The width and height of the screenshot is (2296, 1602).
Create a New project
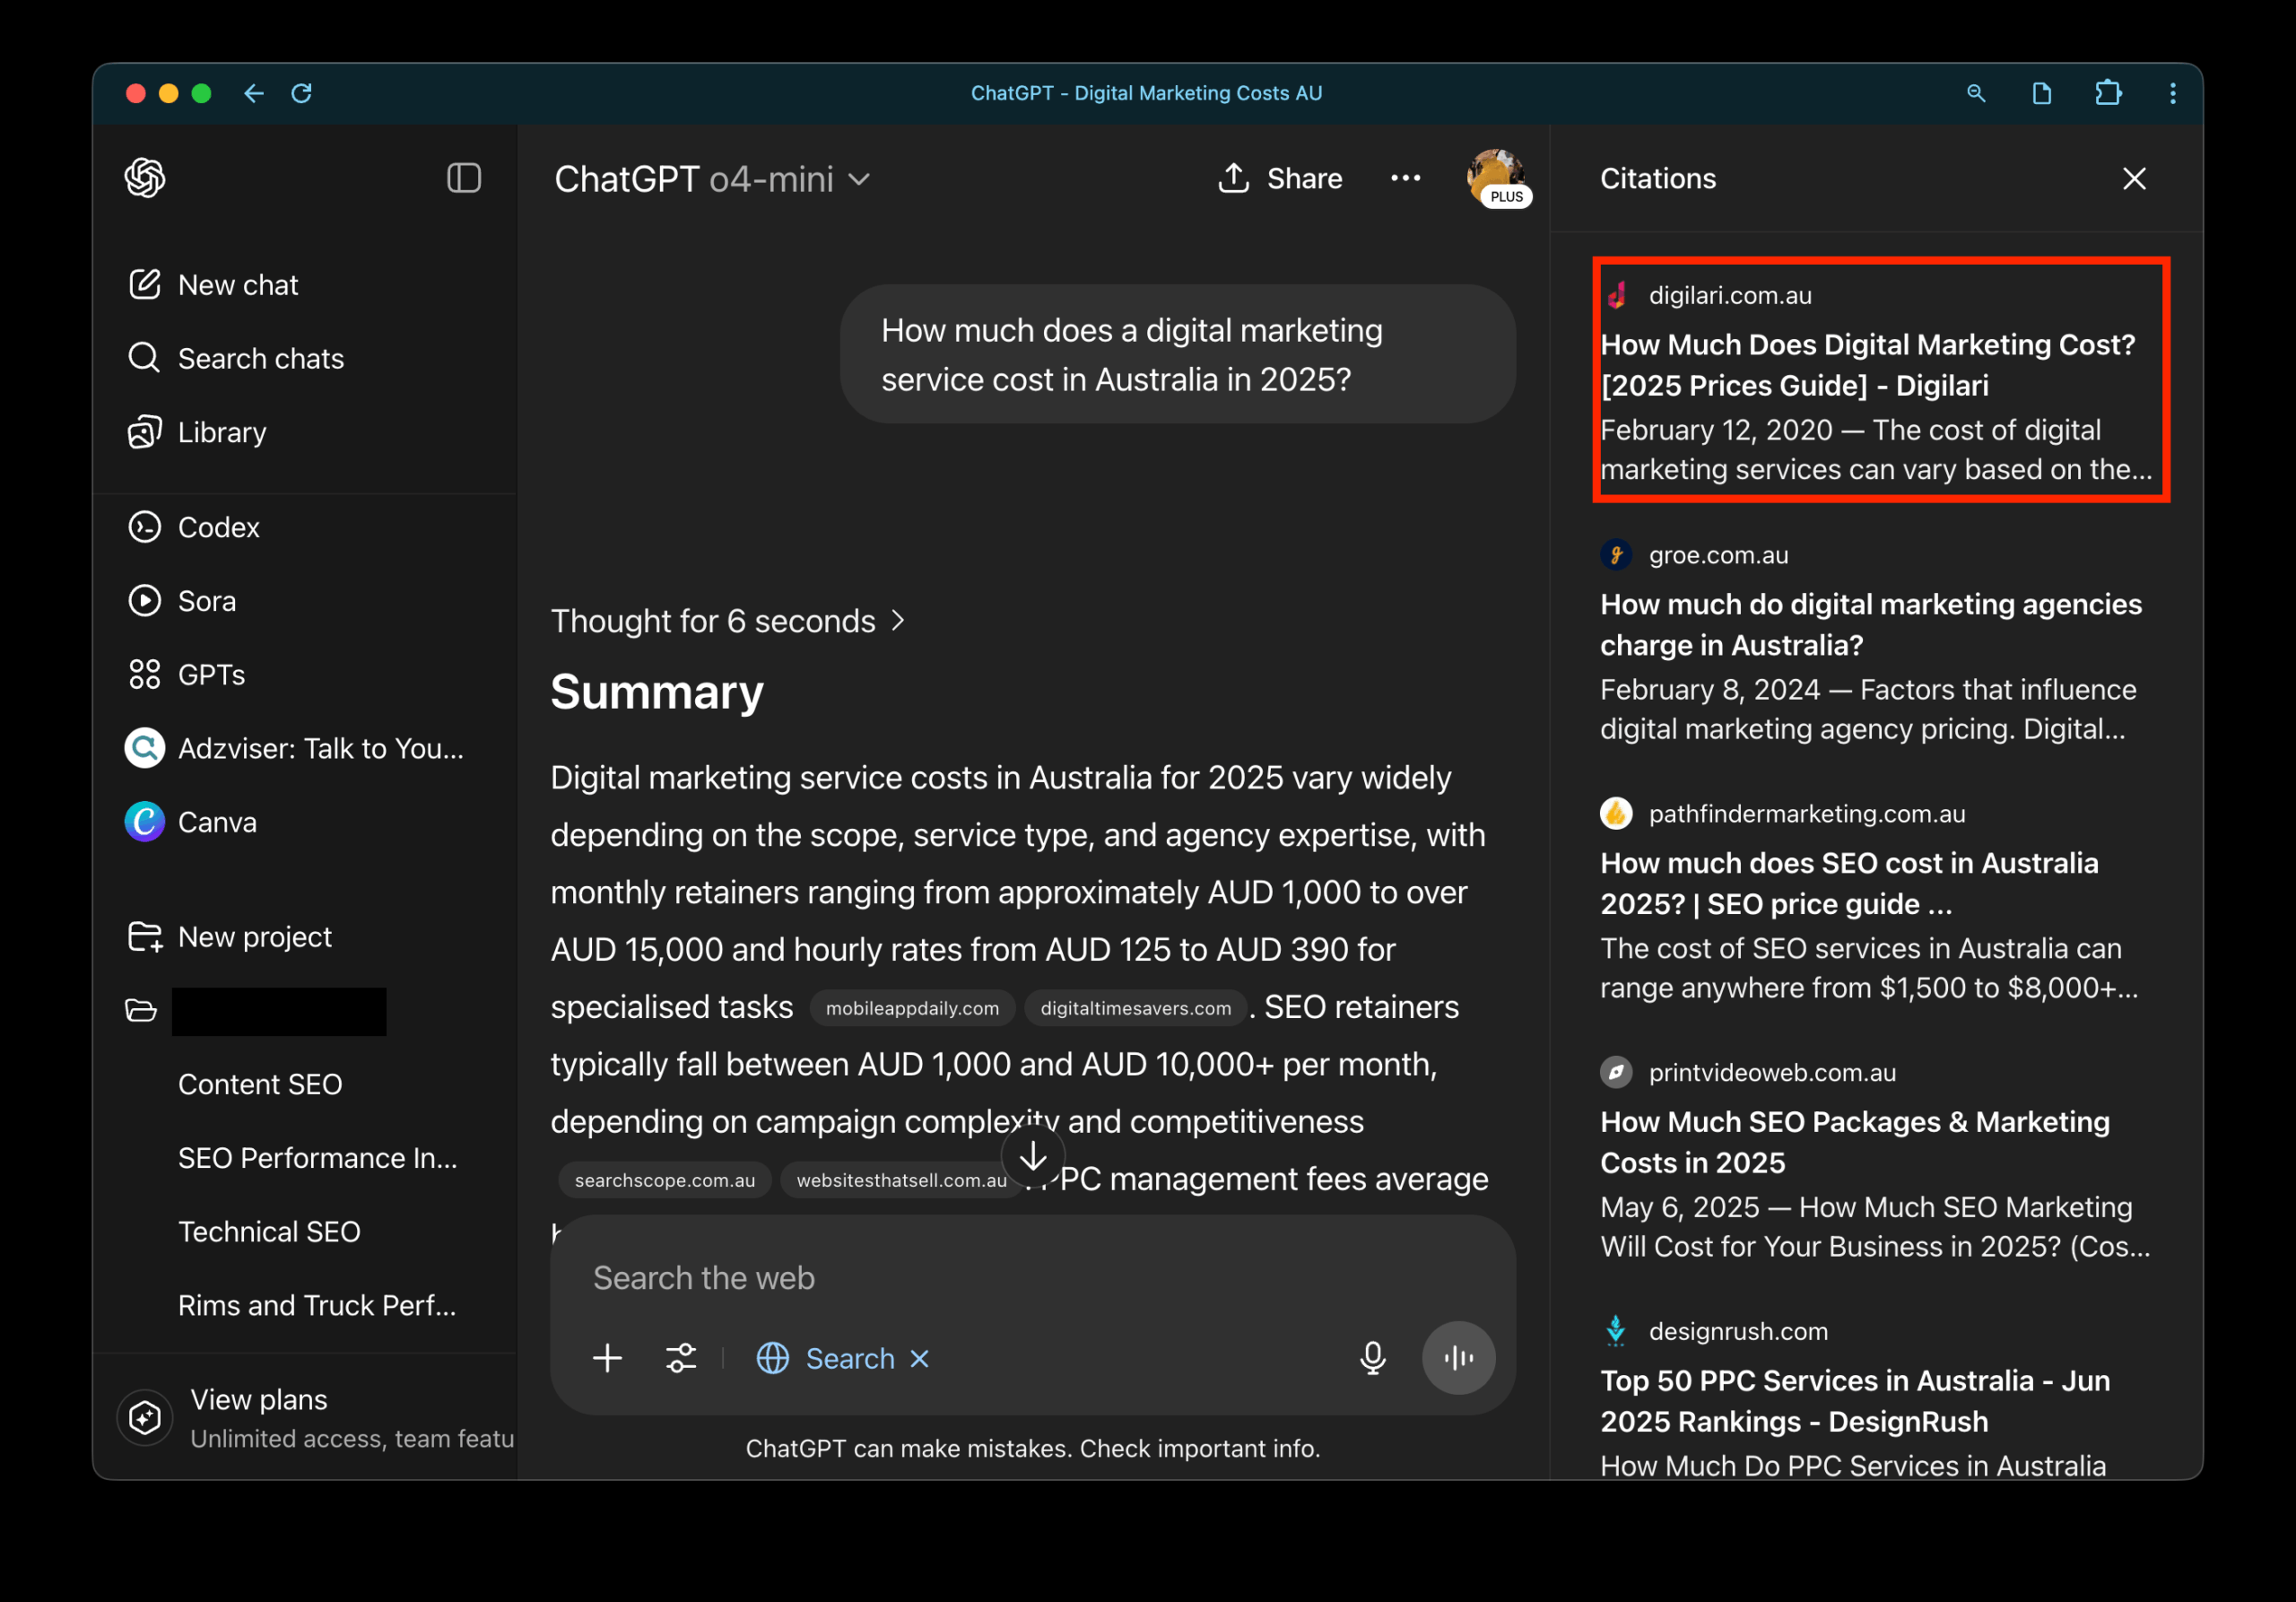point(230,937)
